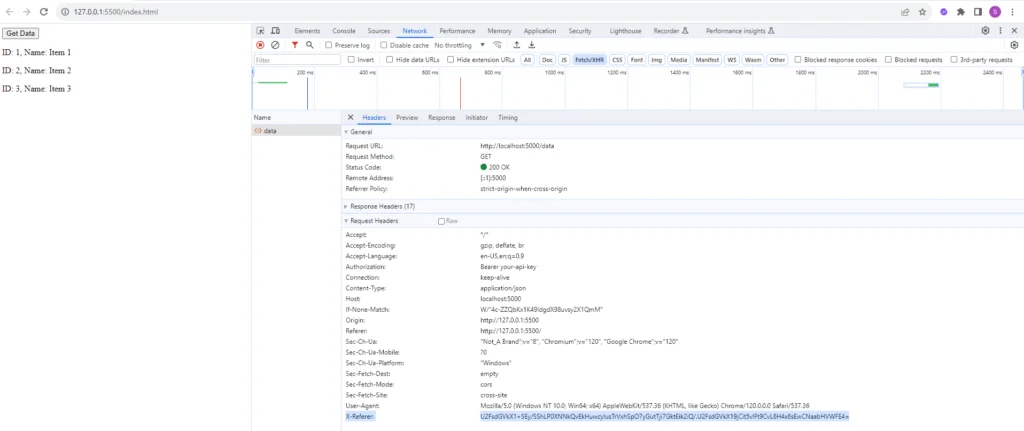This screenshot has height=431, width=1024.
Task: Check the Invert filter checkbox
Action: [x=351, y=59]
